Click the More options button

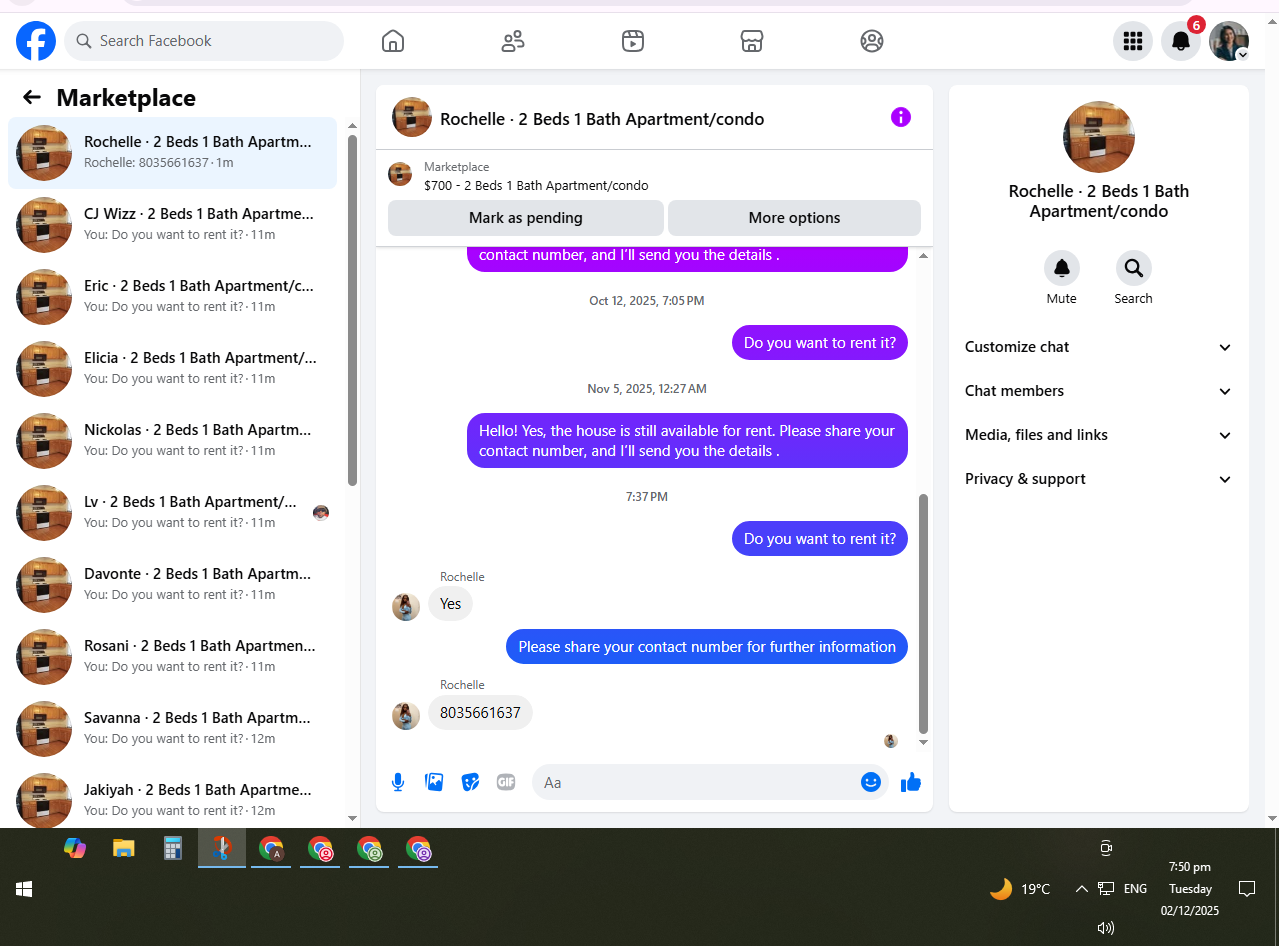click(794, 218)
